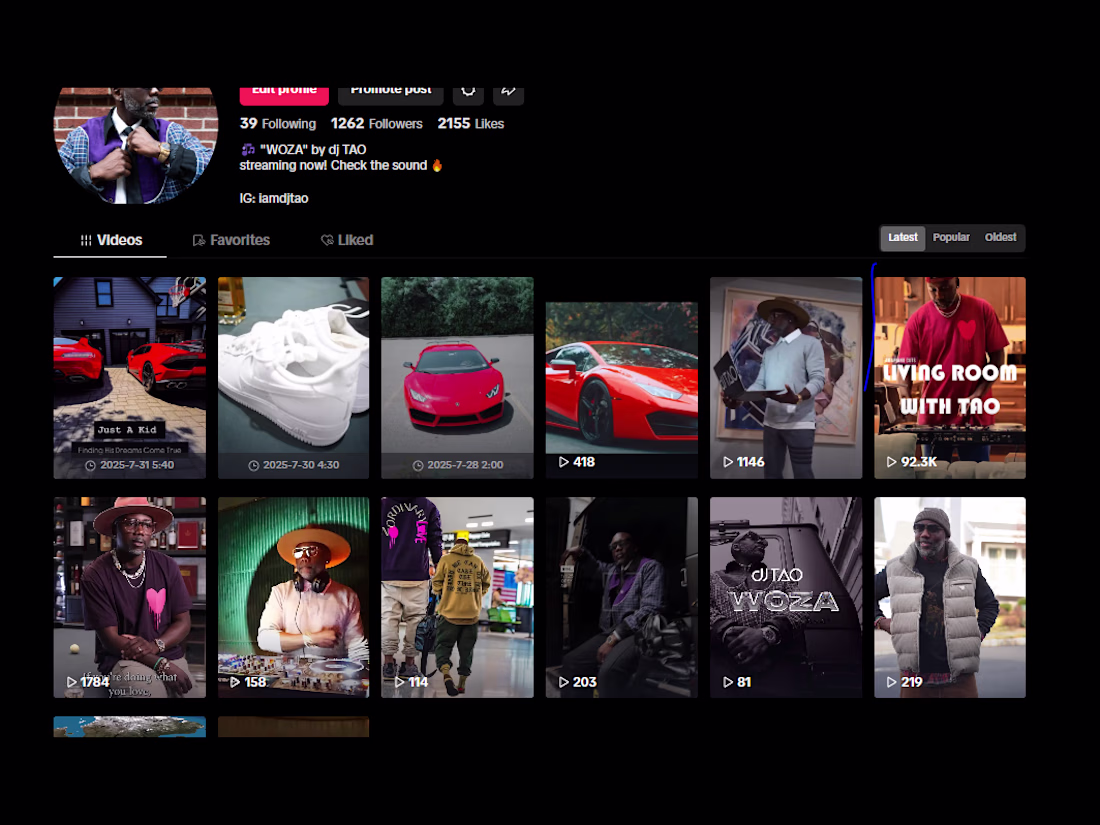Image resolution: width=1100 pixels, height=825 pixels.
Task: Open red Lamborghini video scheduled 2025-7-28
Action: pyautogui.click(x=457, y=377)
